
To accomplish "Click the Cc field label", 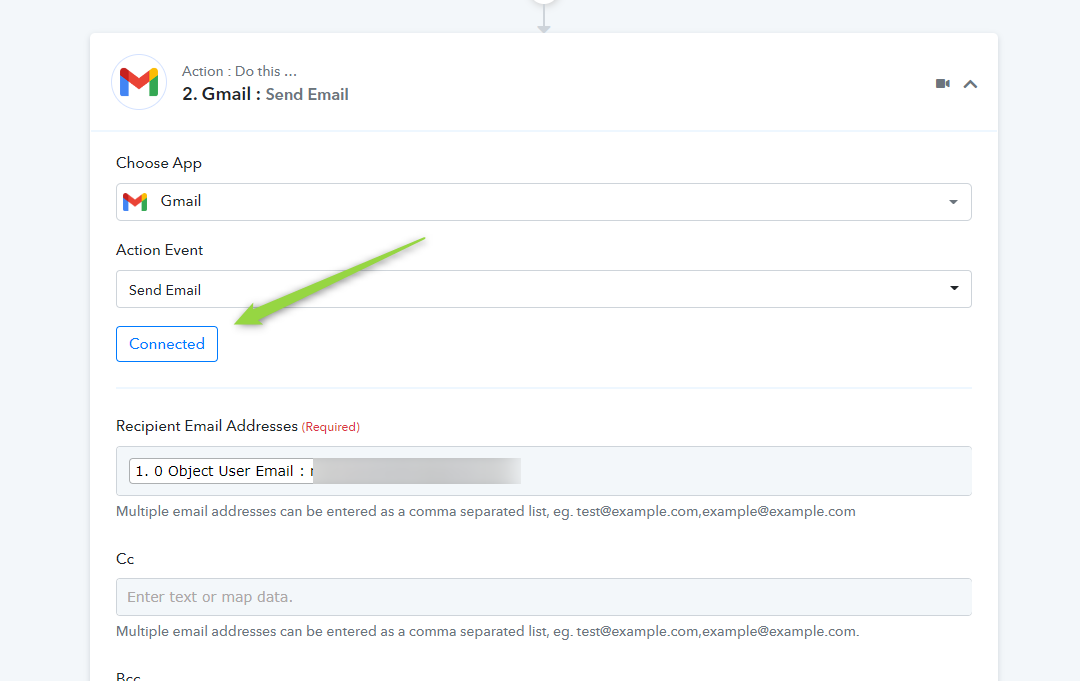I will pos(125,559).
